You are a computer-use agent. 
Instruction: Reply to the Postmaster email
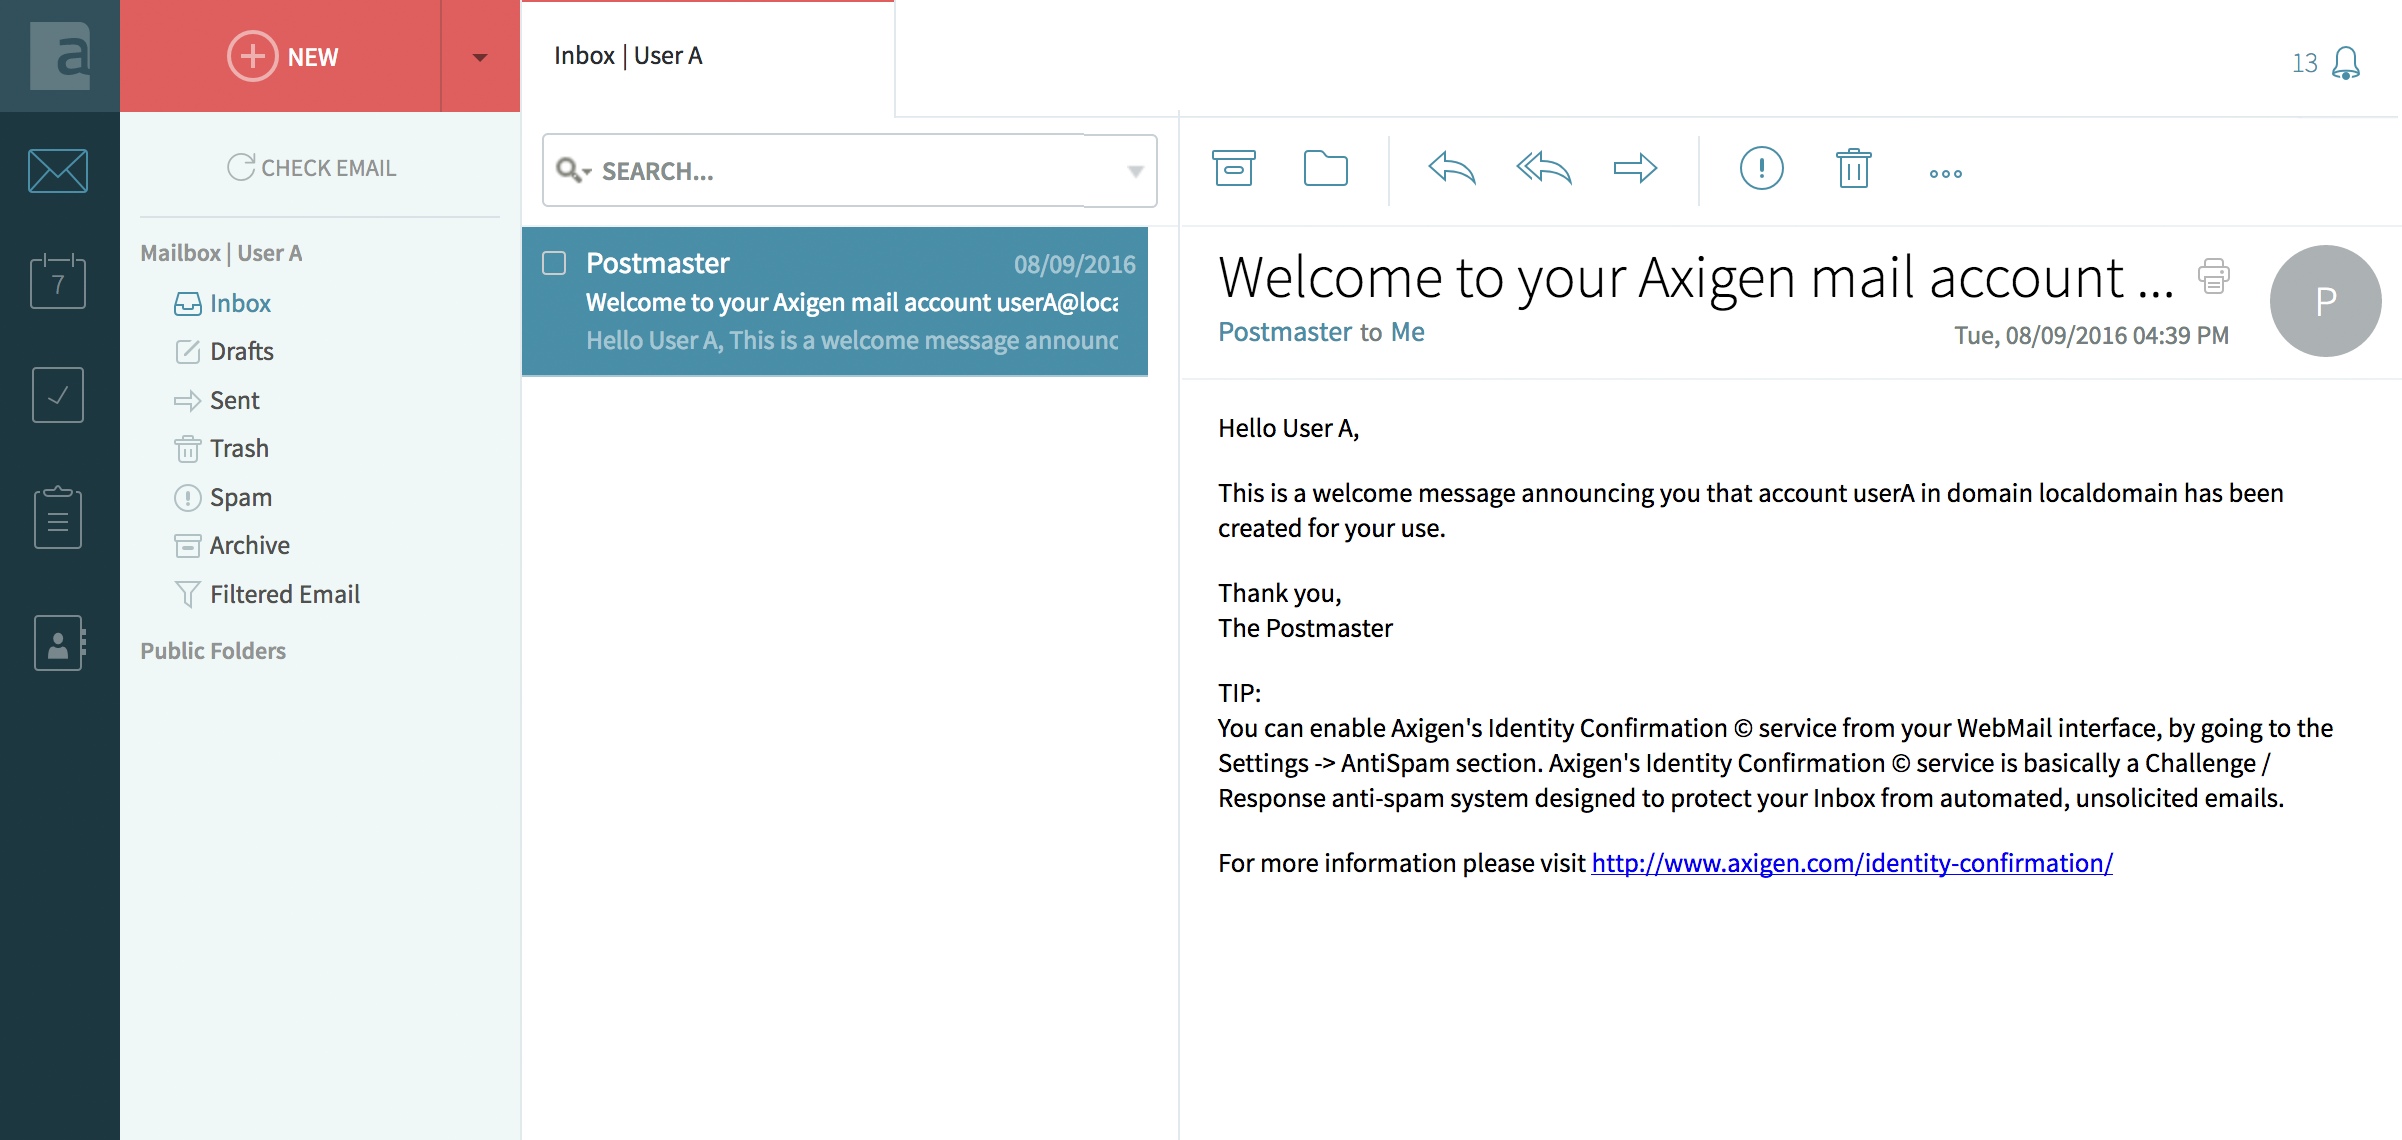(x=1451, y=168)
